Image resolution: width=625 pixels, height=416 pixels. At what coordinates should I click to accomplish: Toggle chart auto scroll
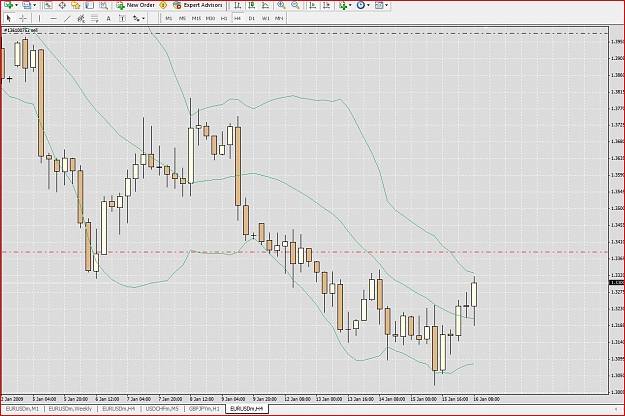click(313, 5)
